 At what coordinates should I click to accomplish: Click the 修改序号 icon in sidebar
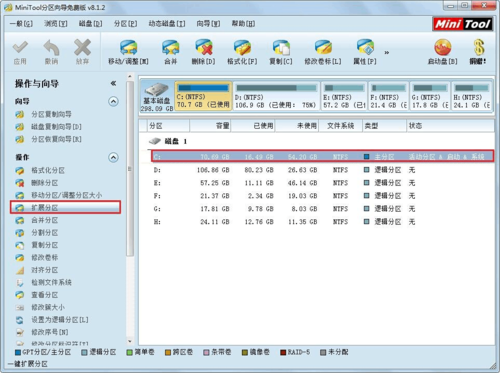[x=20, y=332]
